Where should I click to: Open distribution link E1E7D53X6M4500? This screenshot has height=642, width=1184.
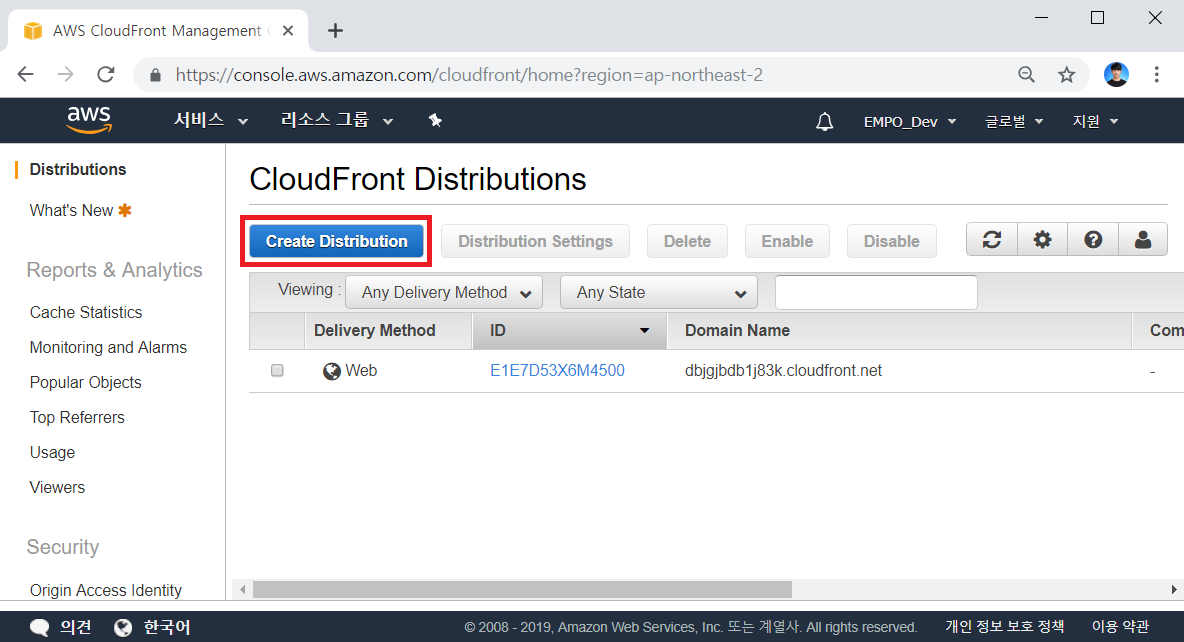click(557, 371)
